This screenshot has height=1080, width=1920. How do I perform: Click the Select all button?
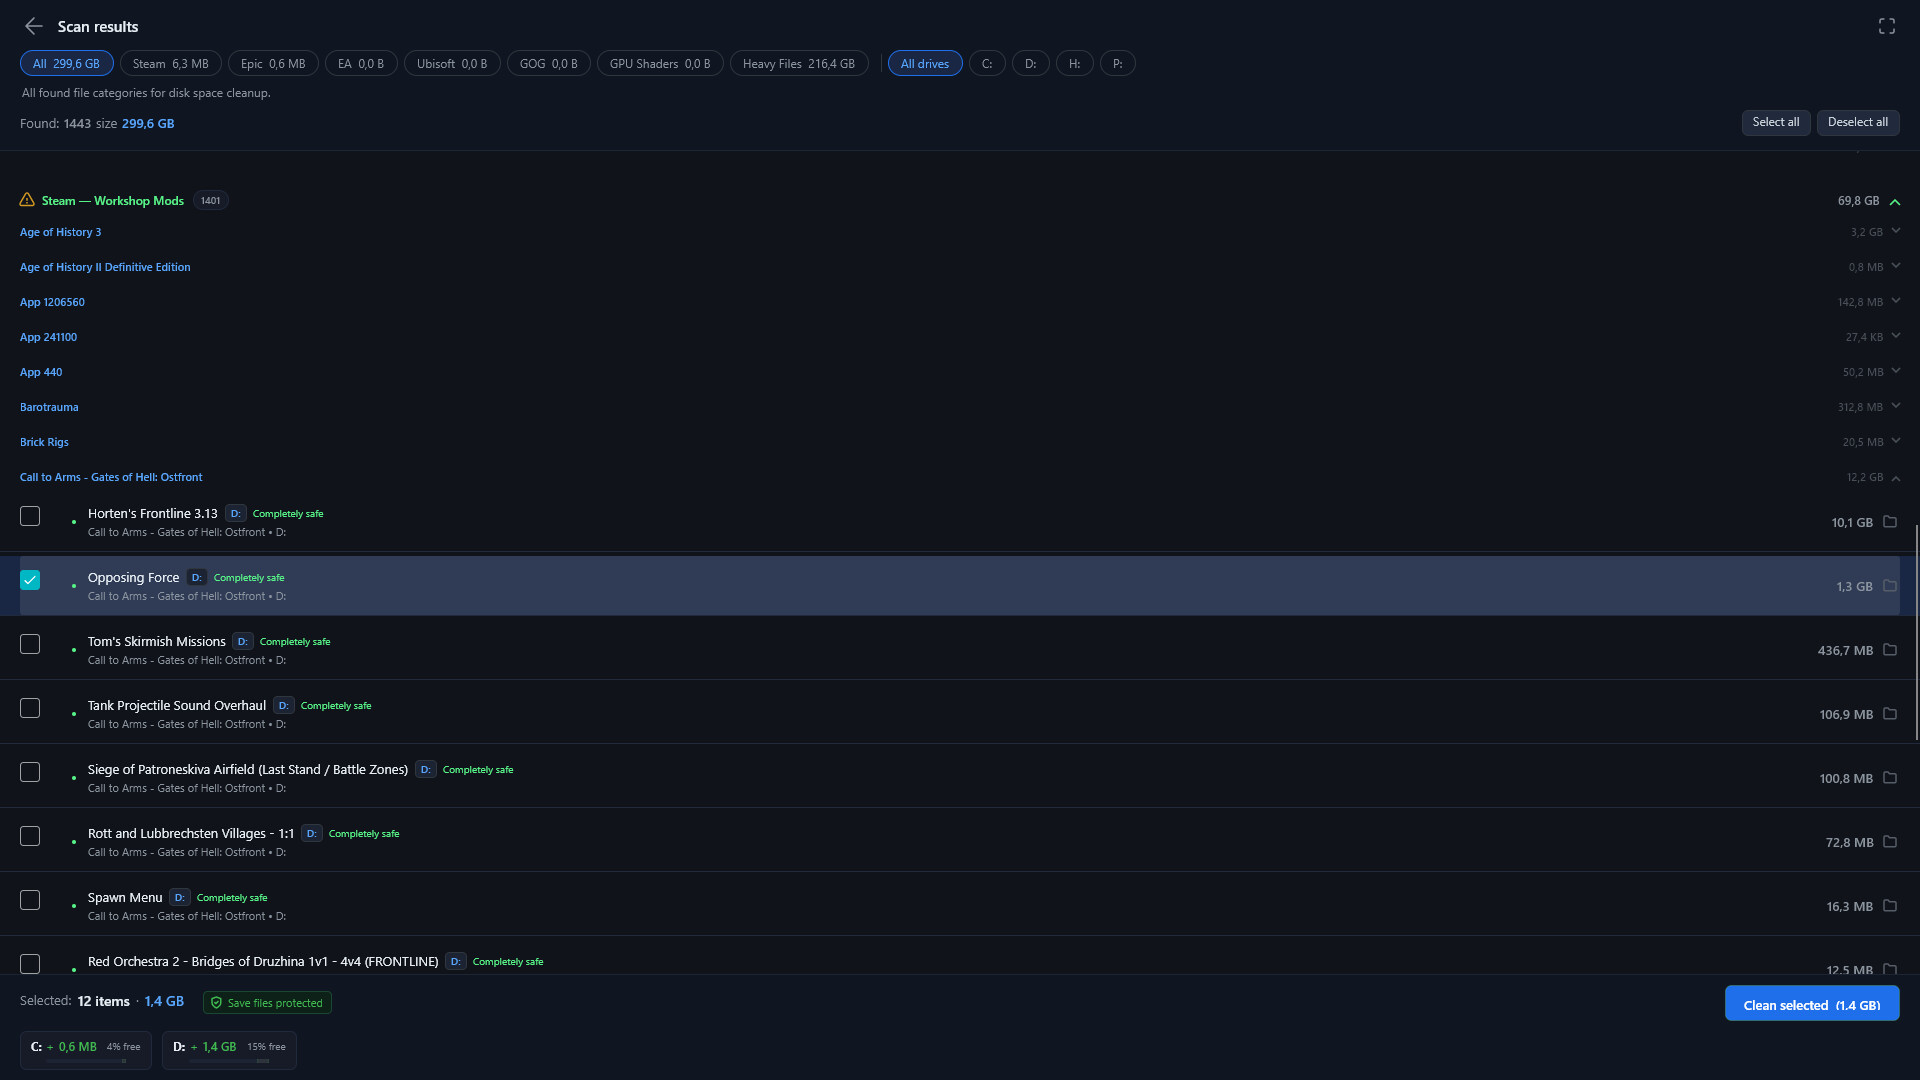1776,122
